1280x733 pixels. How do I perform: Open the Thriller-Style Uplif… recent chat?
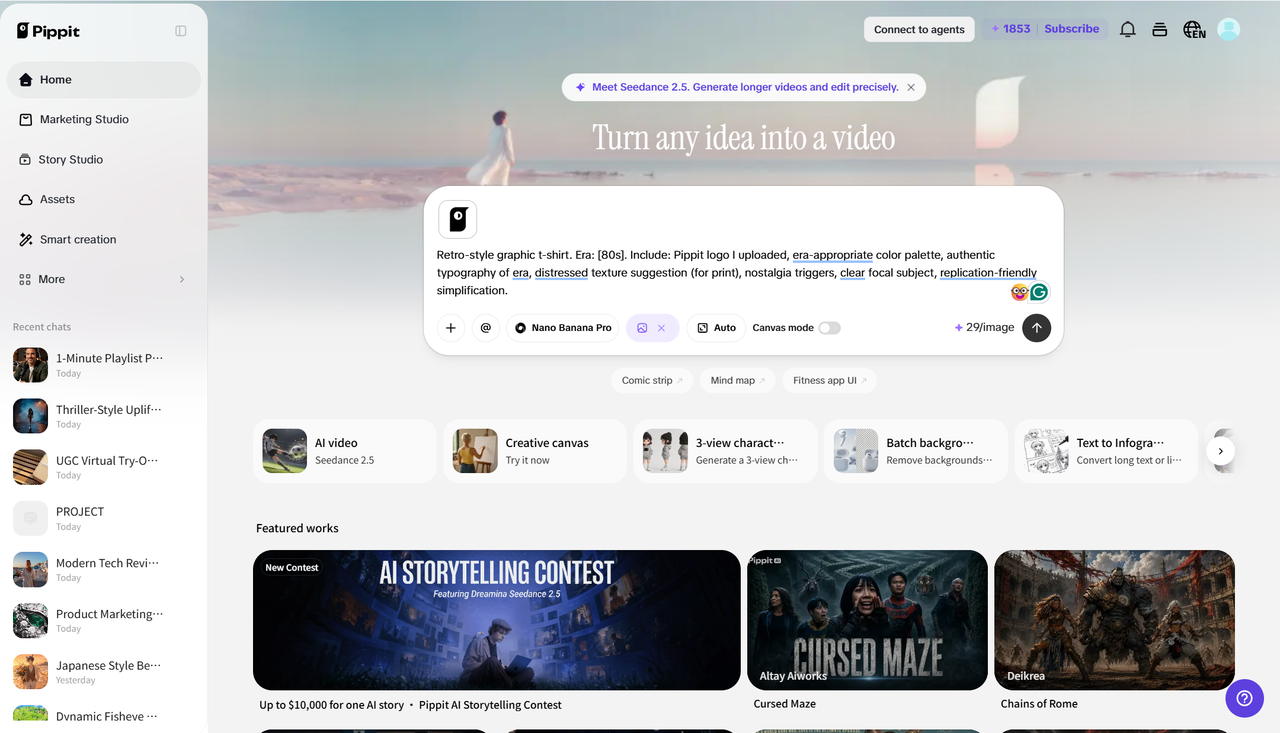[x=104, y=416]
